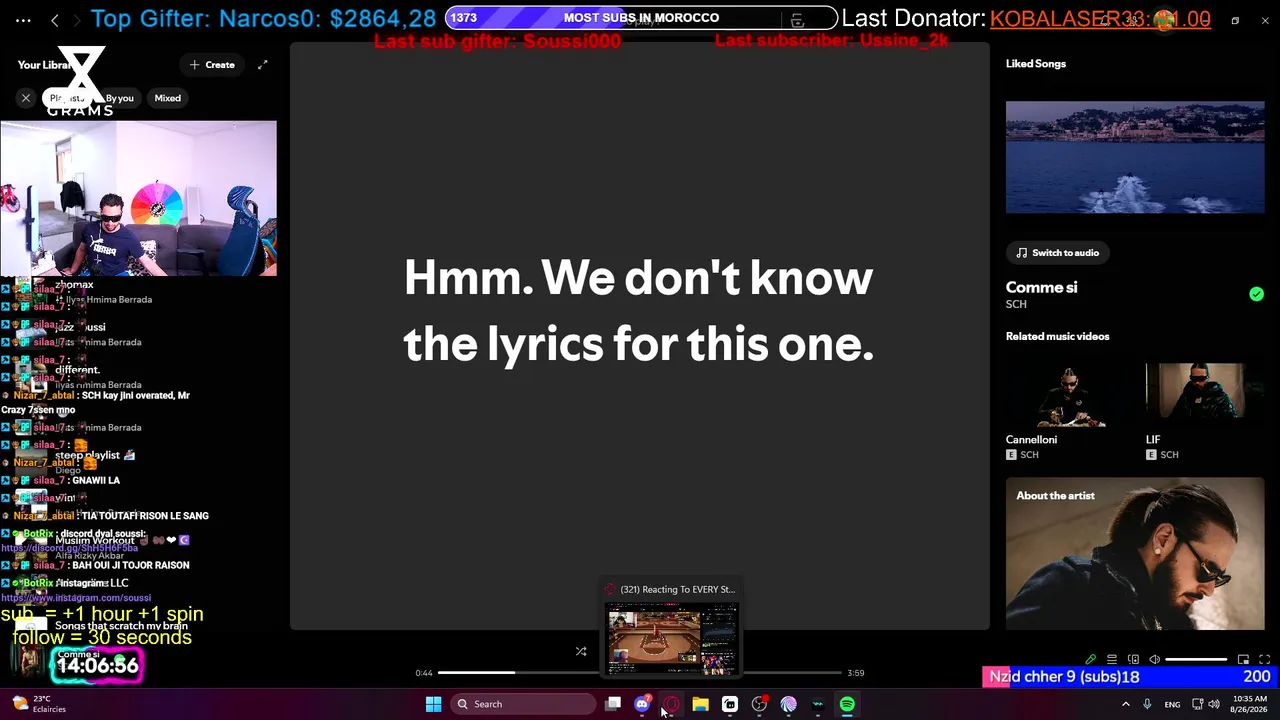Seek on the song progress bar
The height and width of the screenshot is (720, 1280).
click(640, 673)
